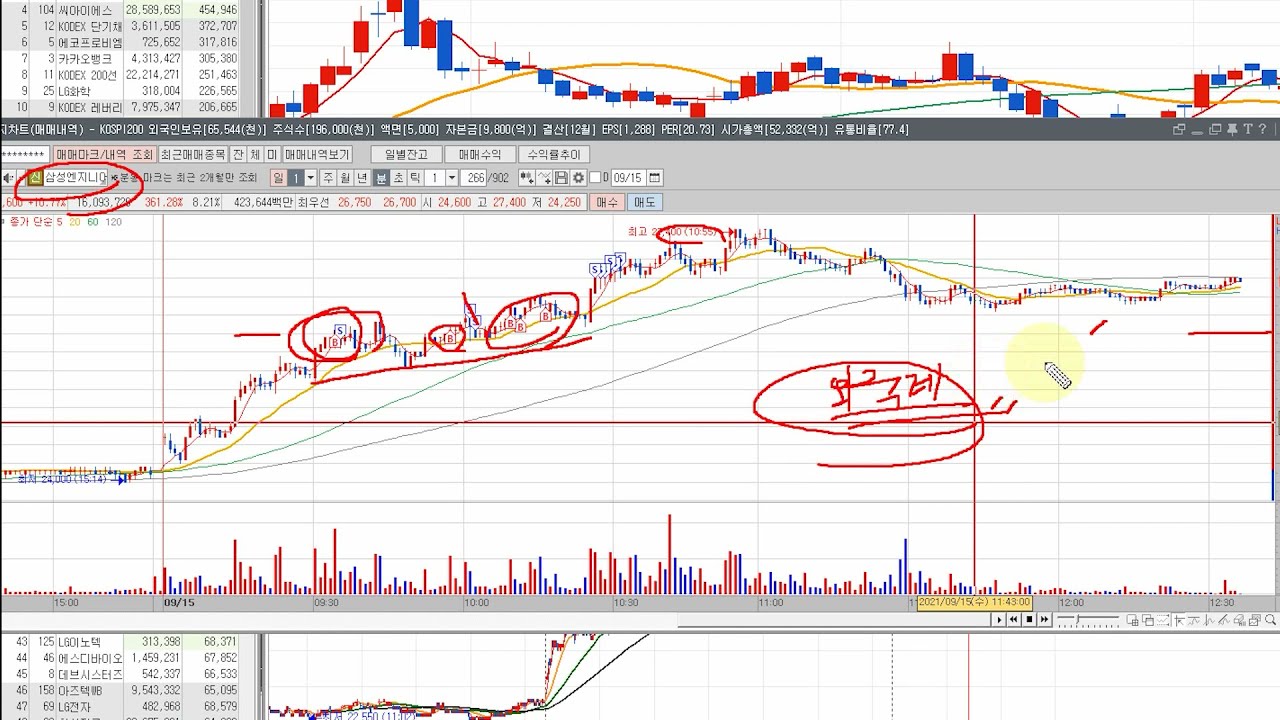Image resolution: width=1280 pixels, height=720 pixels.
Task: Click the T font icon in title bar
Action: click(x=1248, y=129)
